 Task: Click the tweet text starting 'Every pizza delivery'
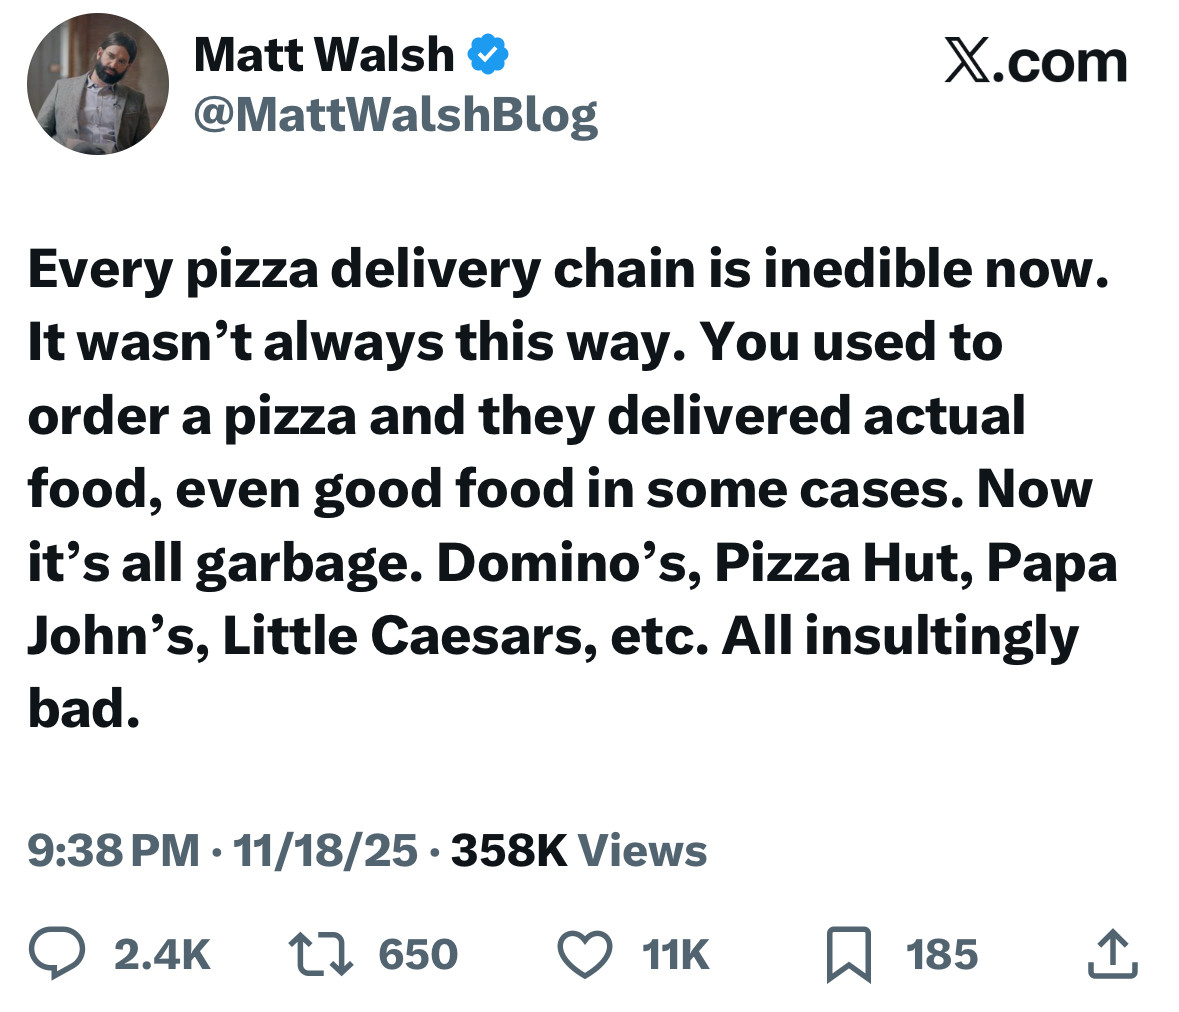(x=568, y=270)
